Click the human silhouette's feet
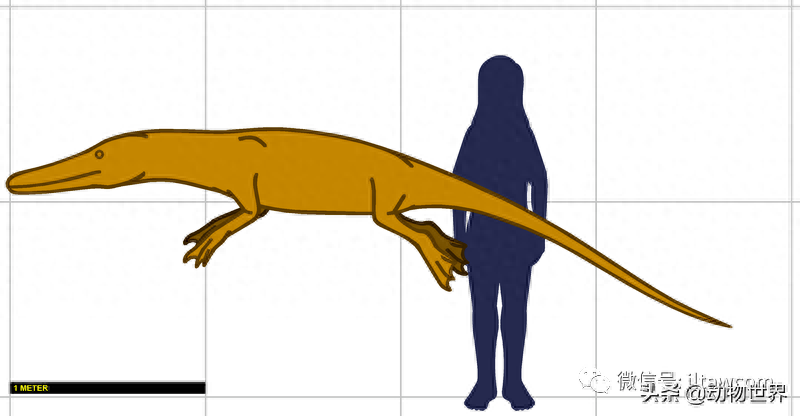The width and height of the screenshot is (800, 416). tap(500, 398)
